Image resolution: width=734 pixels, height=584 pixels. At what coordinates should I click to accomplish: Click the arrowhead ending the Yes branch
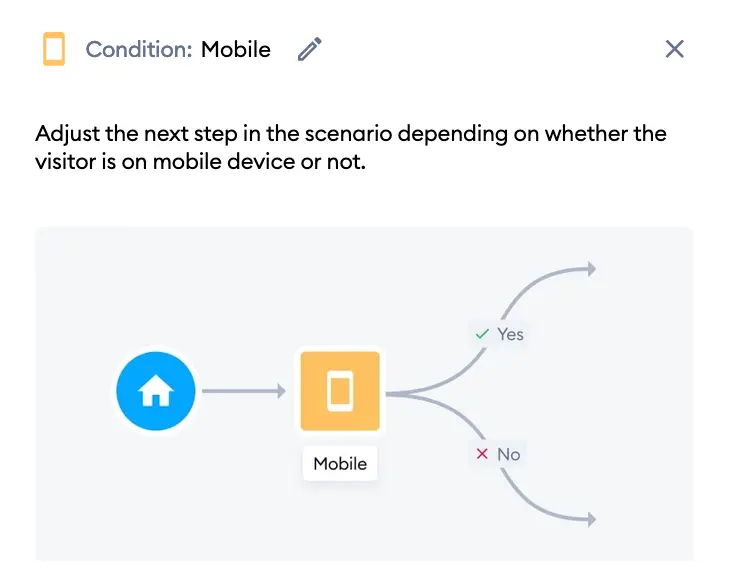pos(592,269)
